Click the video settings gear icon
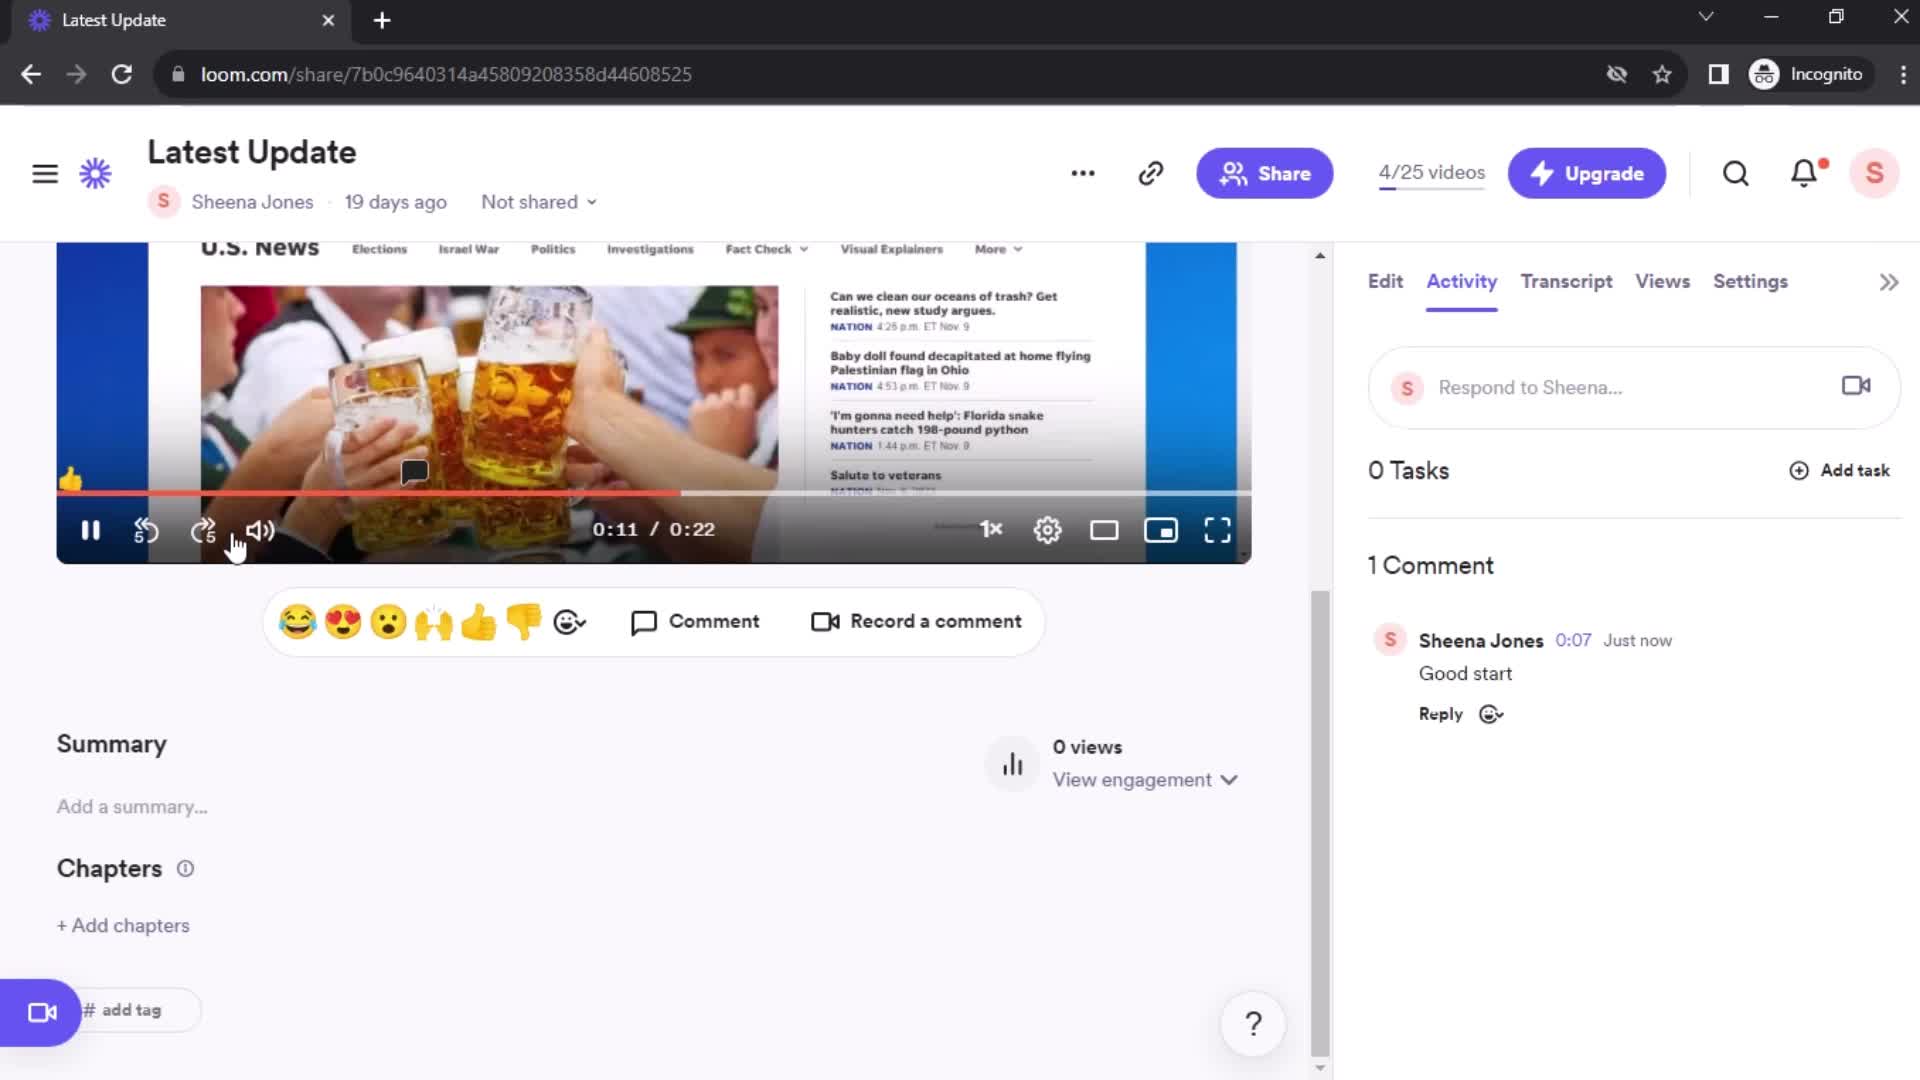This screenshot has height=1080, width=1920. click(1046, 529)
